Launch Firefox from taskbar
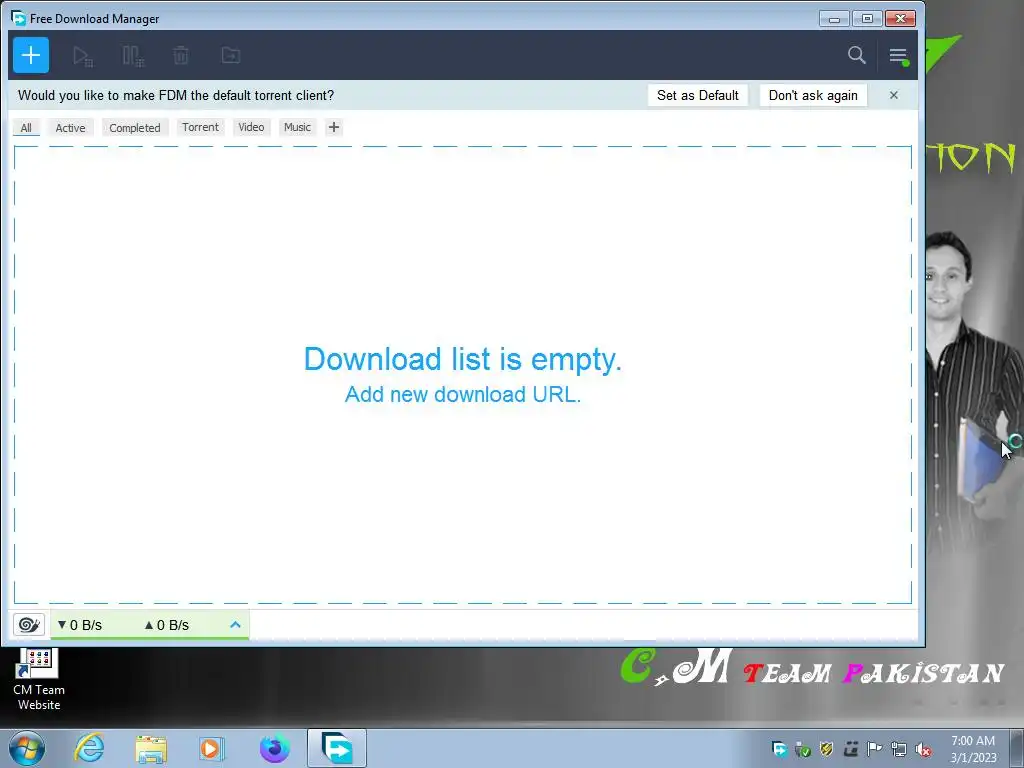 pos(274,748)
